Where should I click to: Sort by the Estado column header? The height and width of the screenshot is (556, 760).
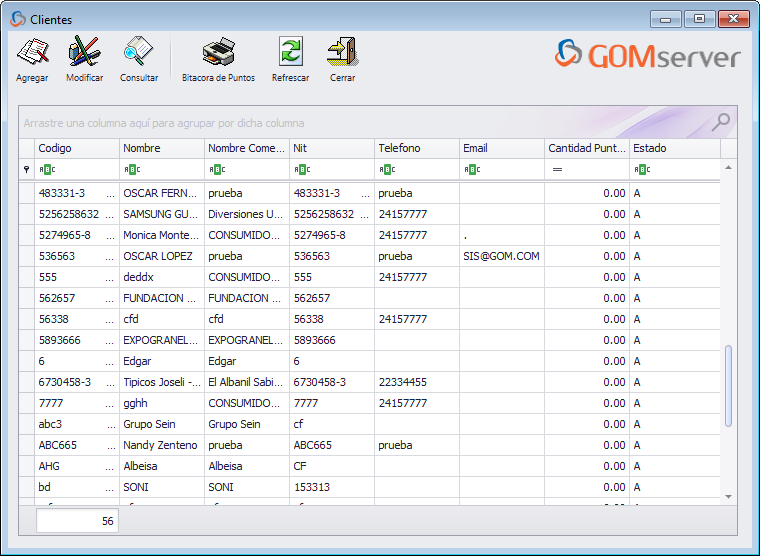[675, 148]
